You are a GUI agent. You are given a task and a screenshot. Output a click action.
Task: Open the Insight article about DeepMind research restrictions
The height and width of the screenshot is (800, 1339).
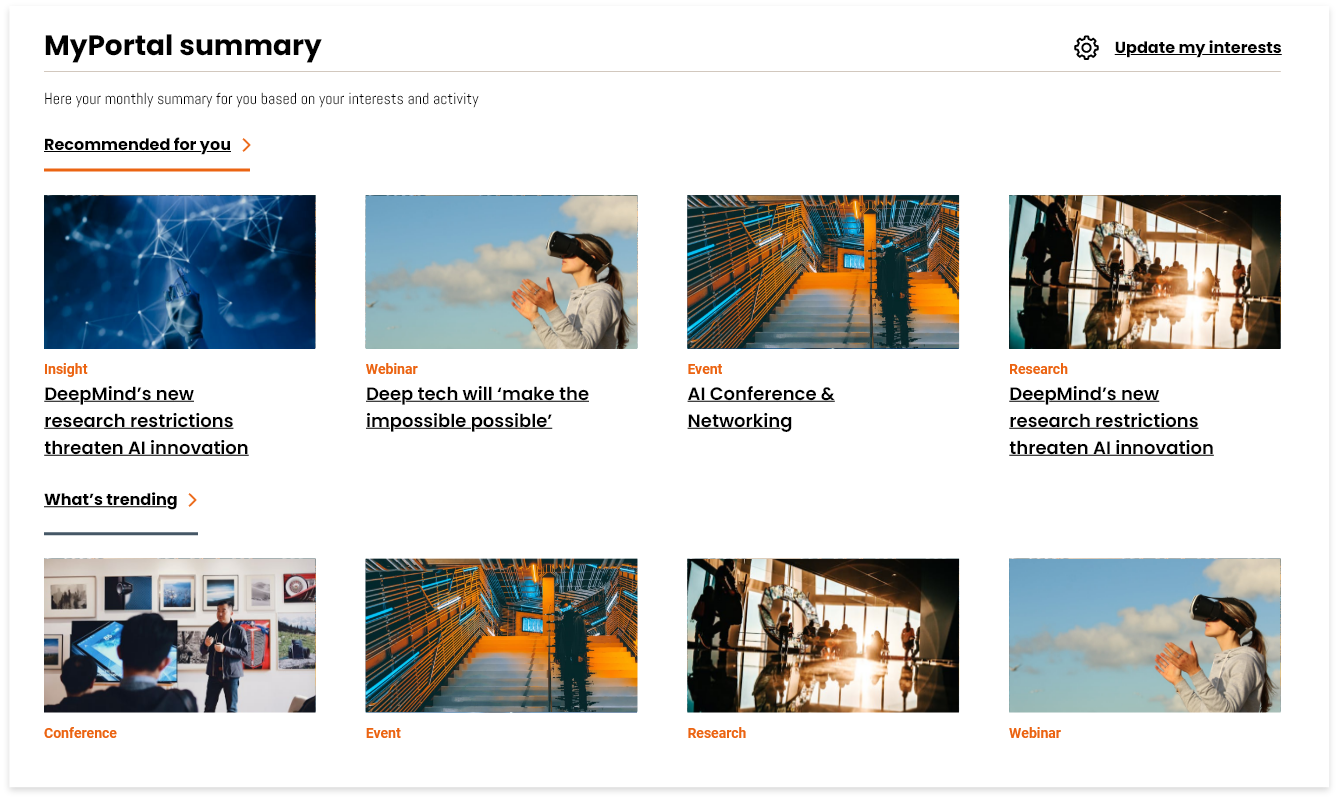click(146, 420)
